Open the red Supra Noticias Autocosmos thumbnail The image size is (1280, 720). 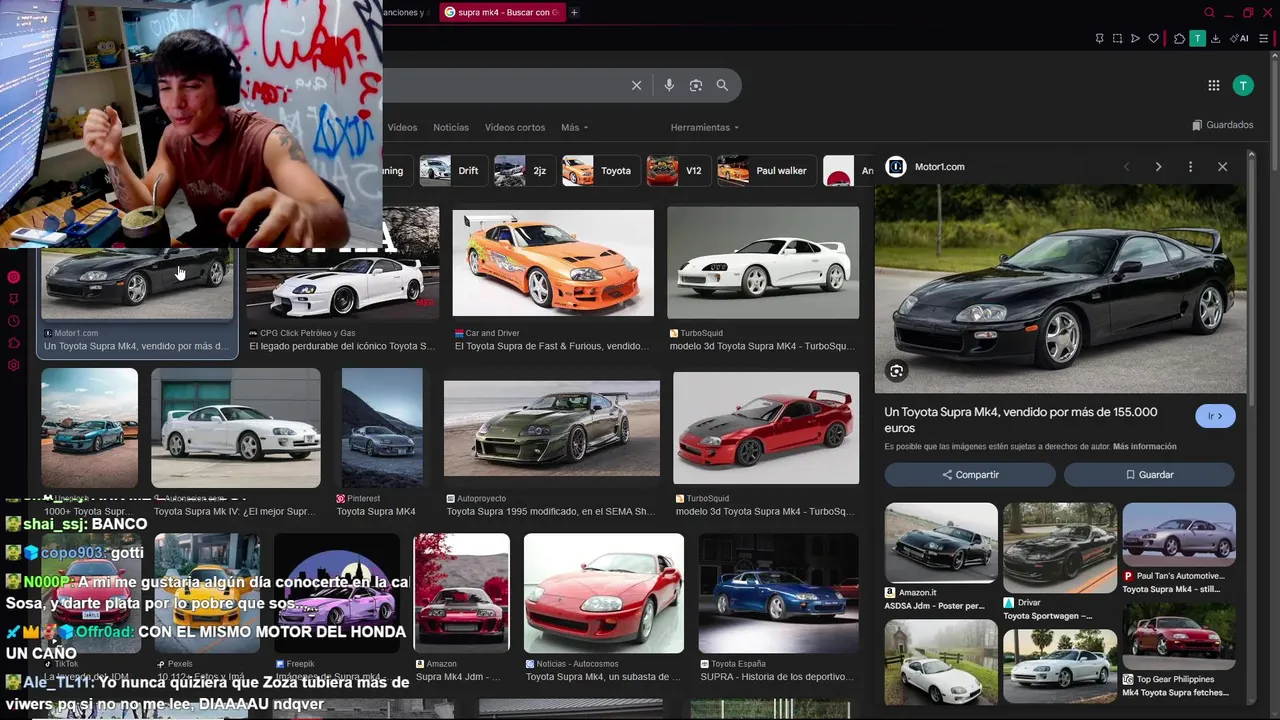point(604,593)
